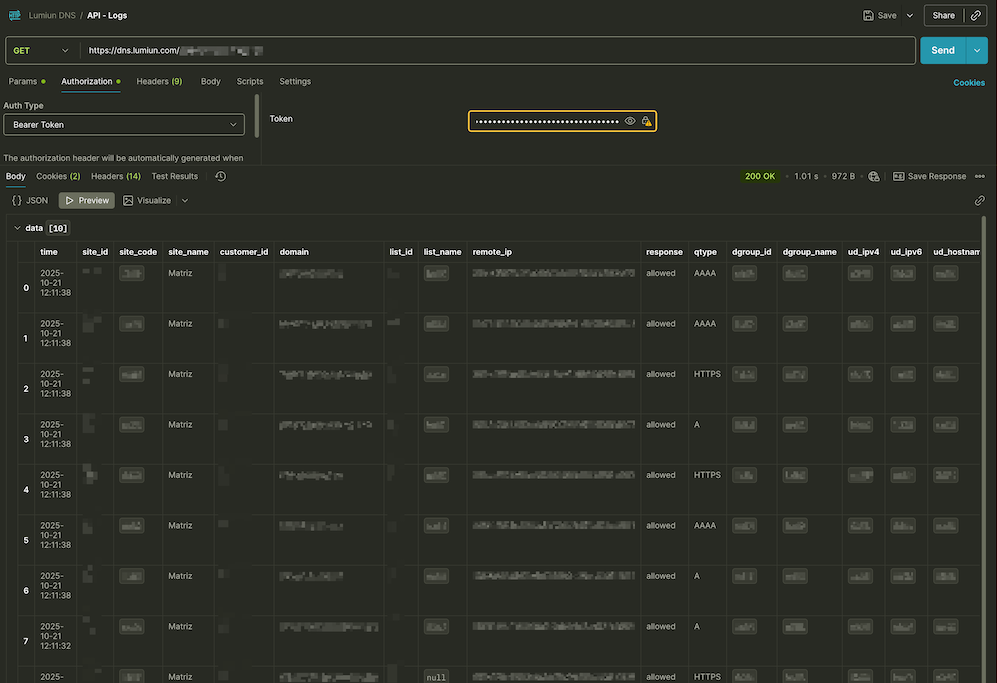Screen dimensions: 997x683
Task: Click the Lumiun DNS collection icon
Action: (15, 16)
